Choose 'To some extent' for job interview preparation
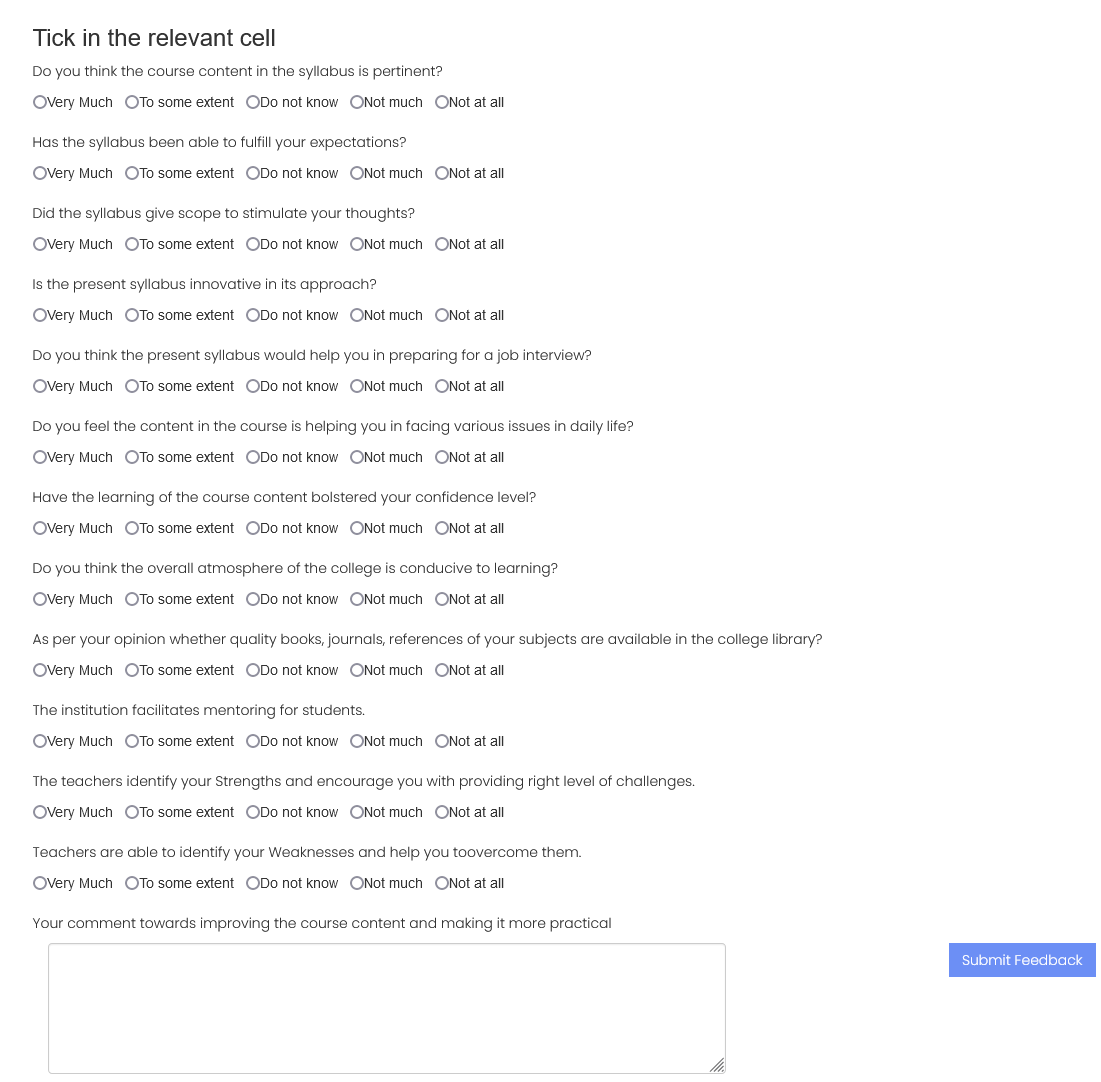The width and height of the screenshot is (1101, 1082). click(132, 386)
